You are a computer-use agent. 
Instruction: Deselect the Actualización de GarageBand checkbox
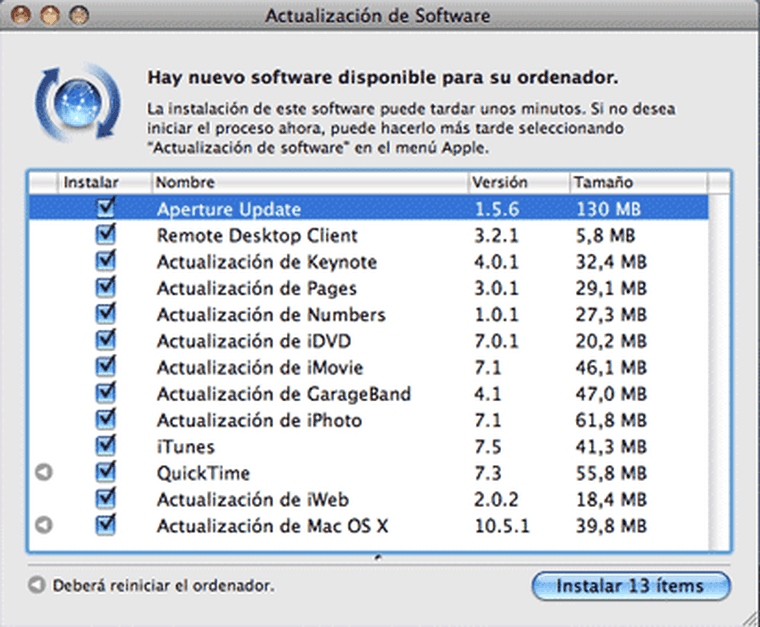tap(105, 393)
